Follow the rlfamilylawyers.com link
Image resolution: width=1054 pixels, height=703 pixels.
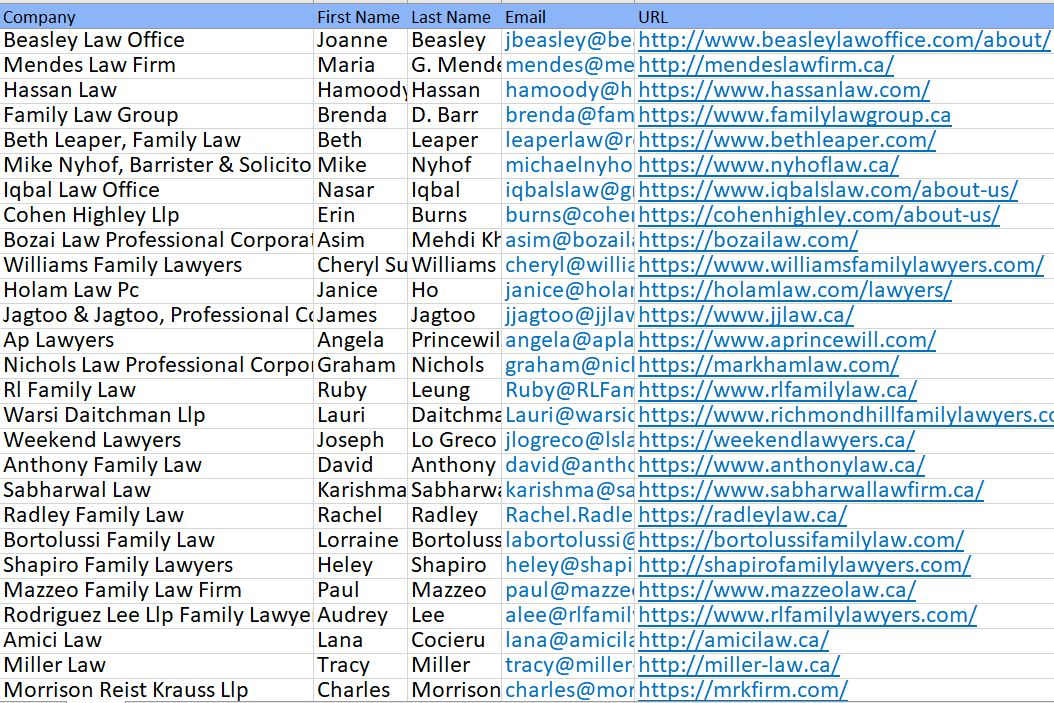(807, 615)
